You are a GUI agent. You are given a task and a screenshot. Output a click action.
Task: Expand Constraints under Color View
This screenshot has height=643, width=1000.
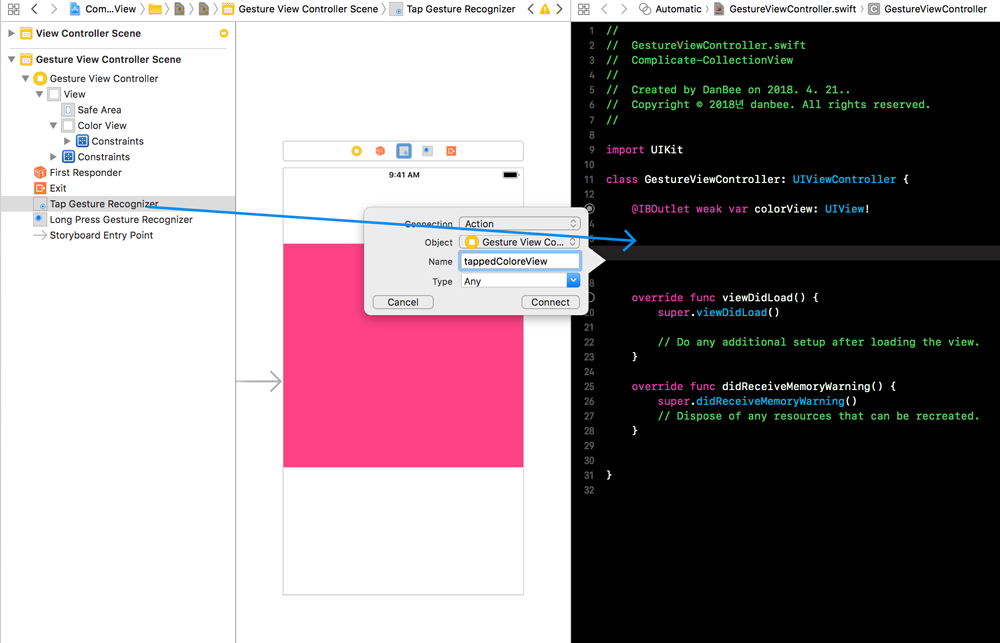[x=67, y=141]
